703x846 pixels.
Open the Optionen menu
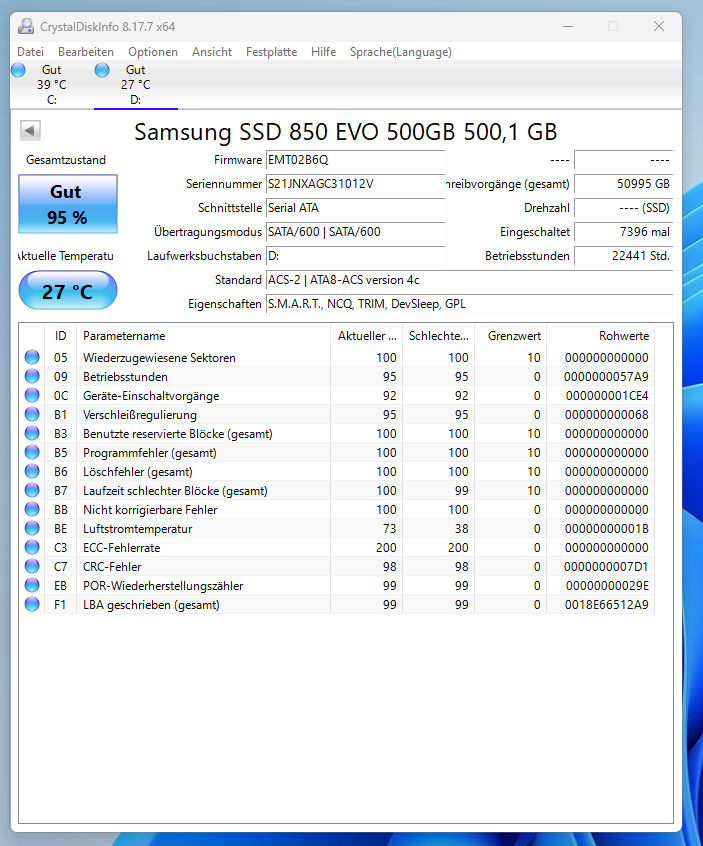pos(153,52)
